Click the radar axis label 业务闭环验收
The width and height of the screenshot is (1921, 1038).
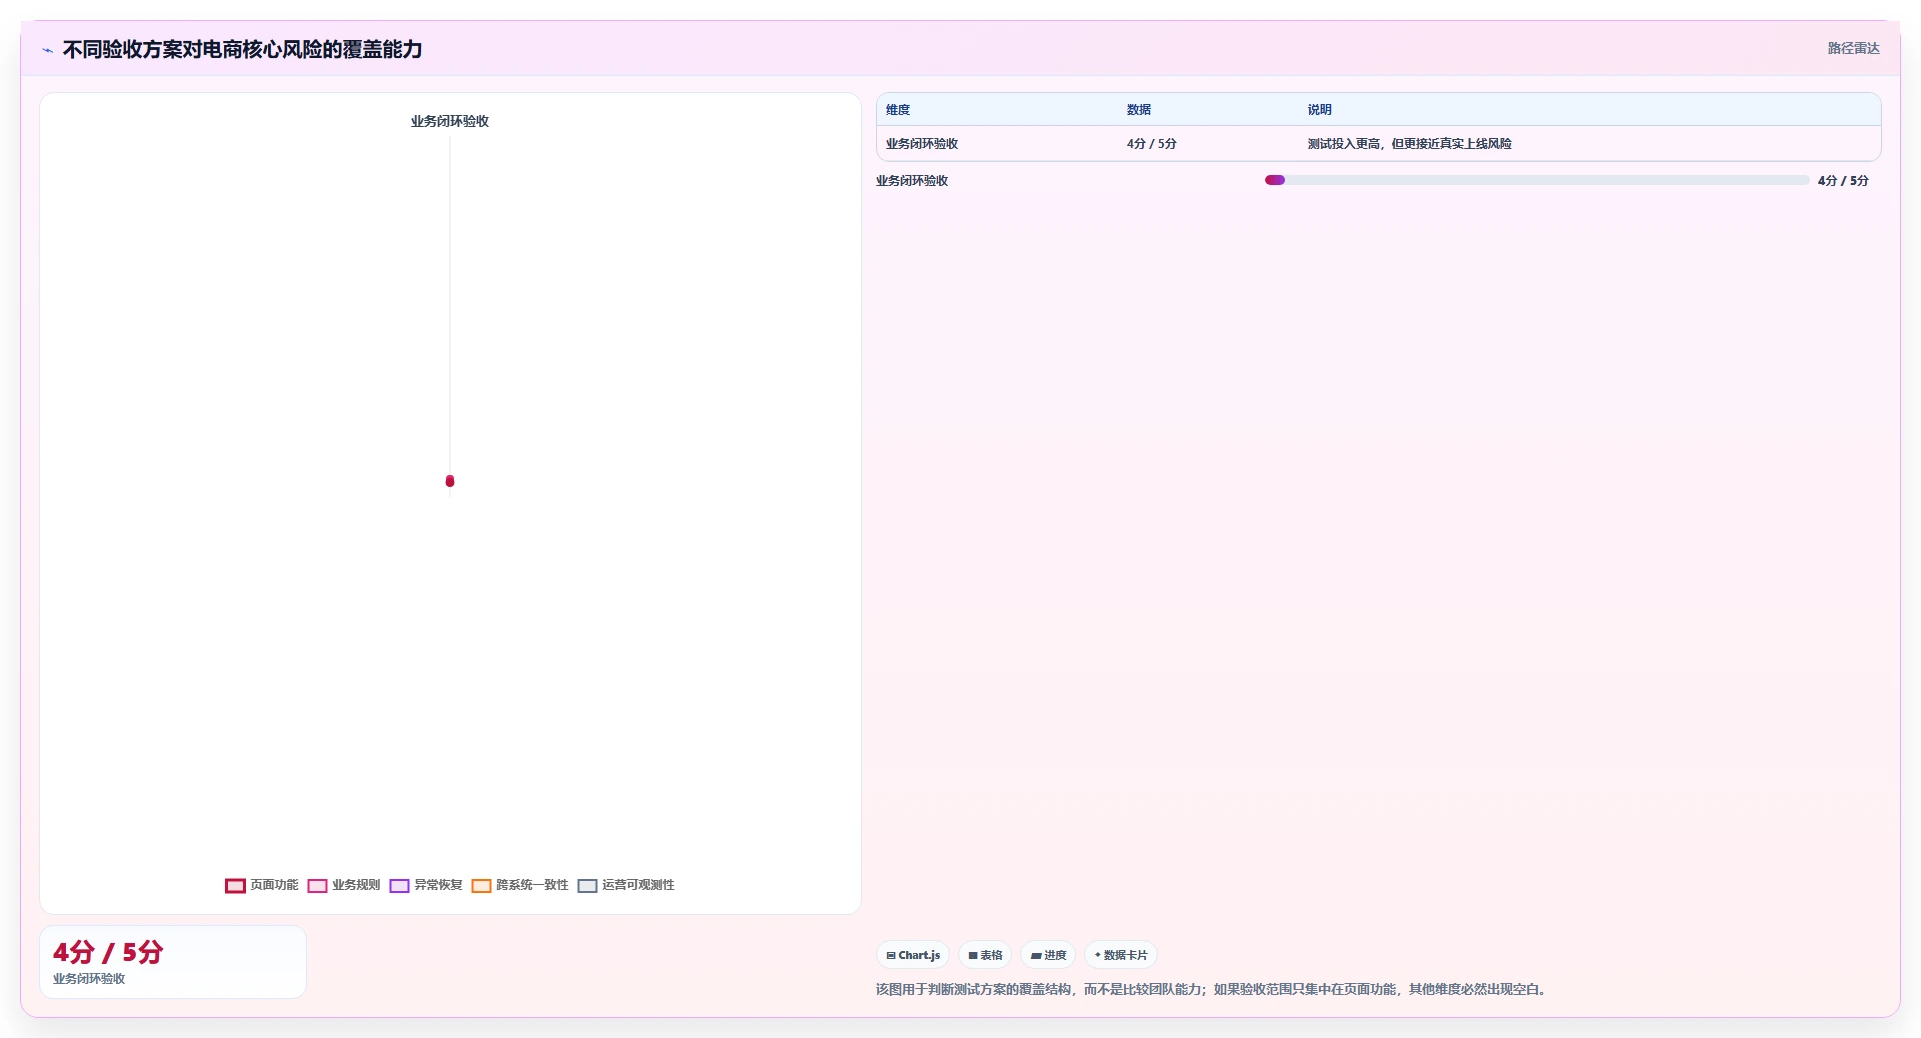(450, 121)
